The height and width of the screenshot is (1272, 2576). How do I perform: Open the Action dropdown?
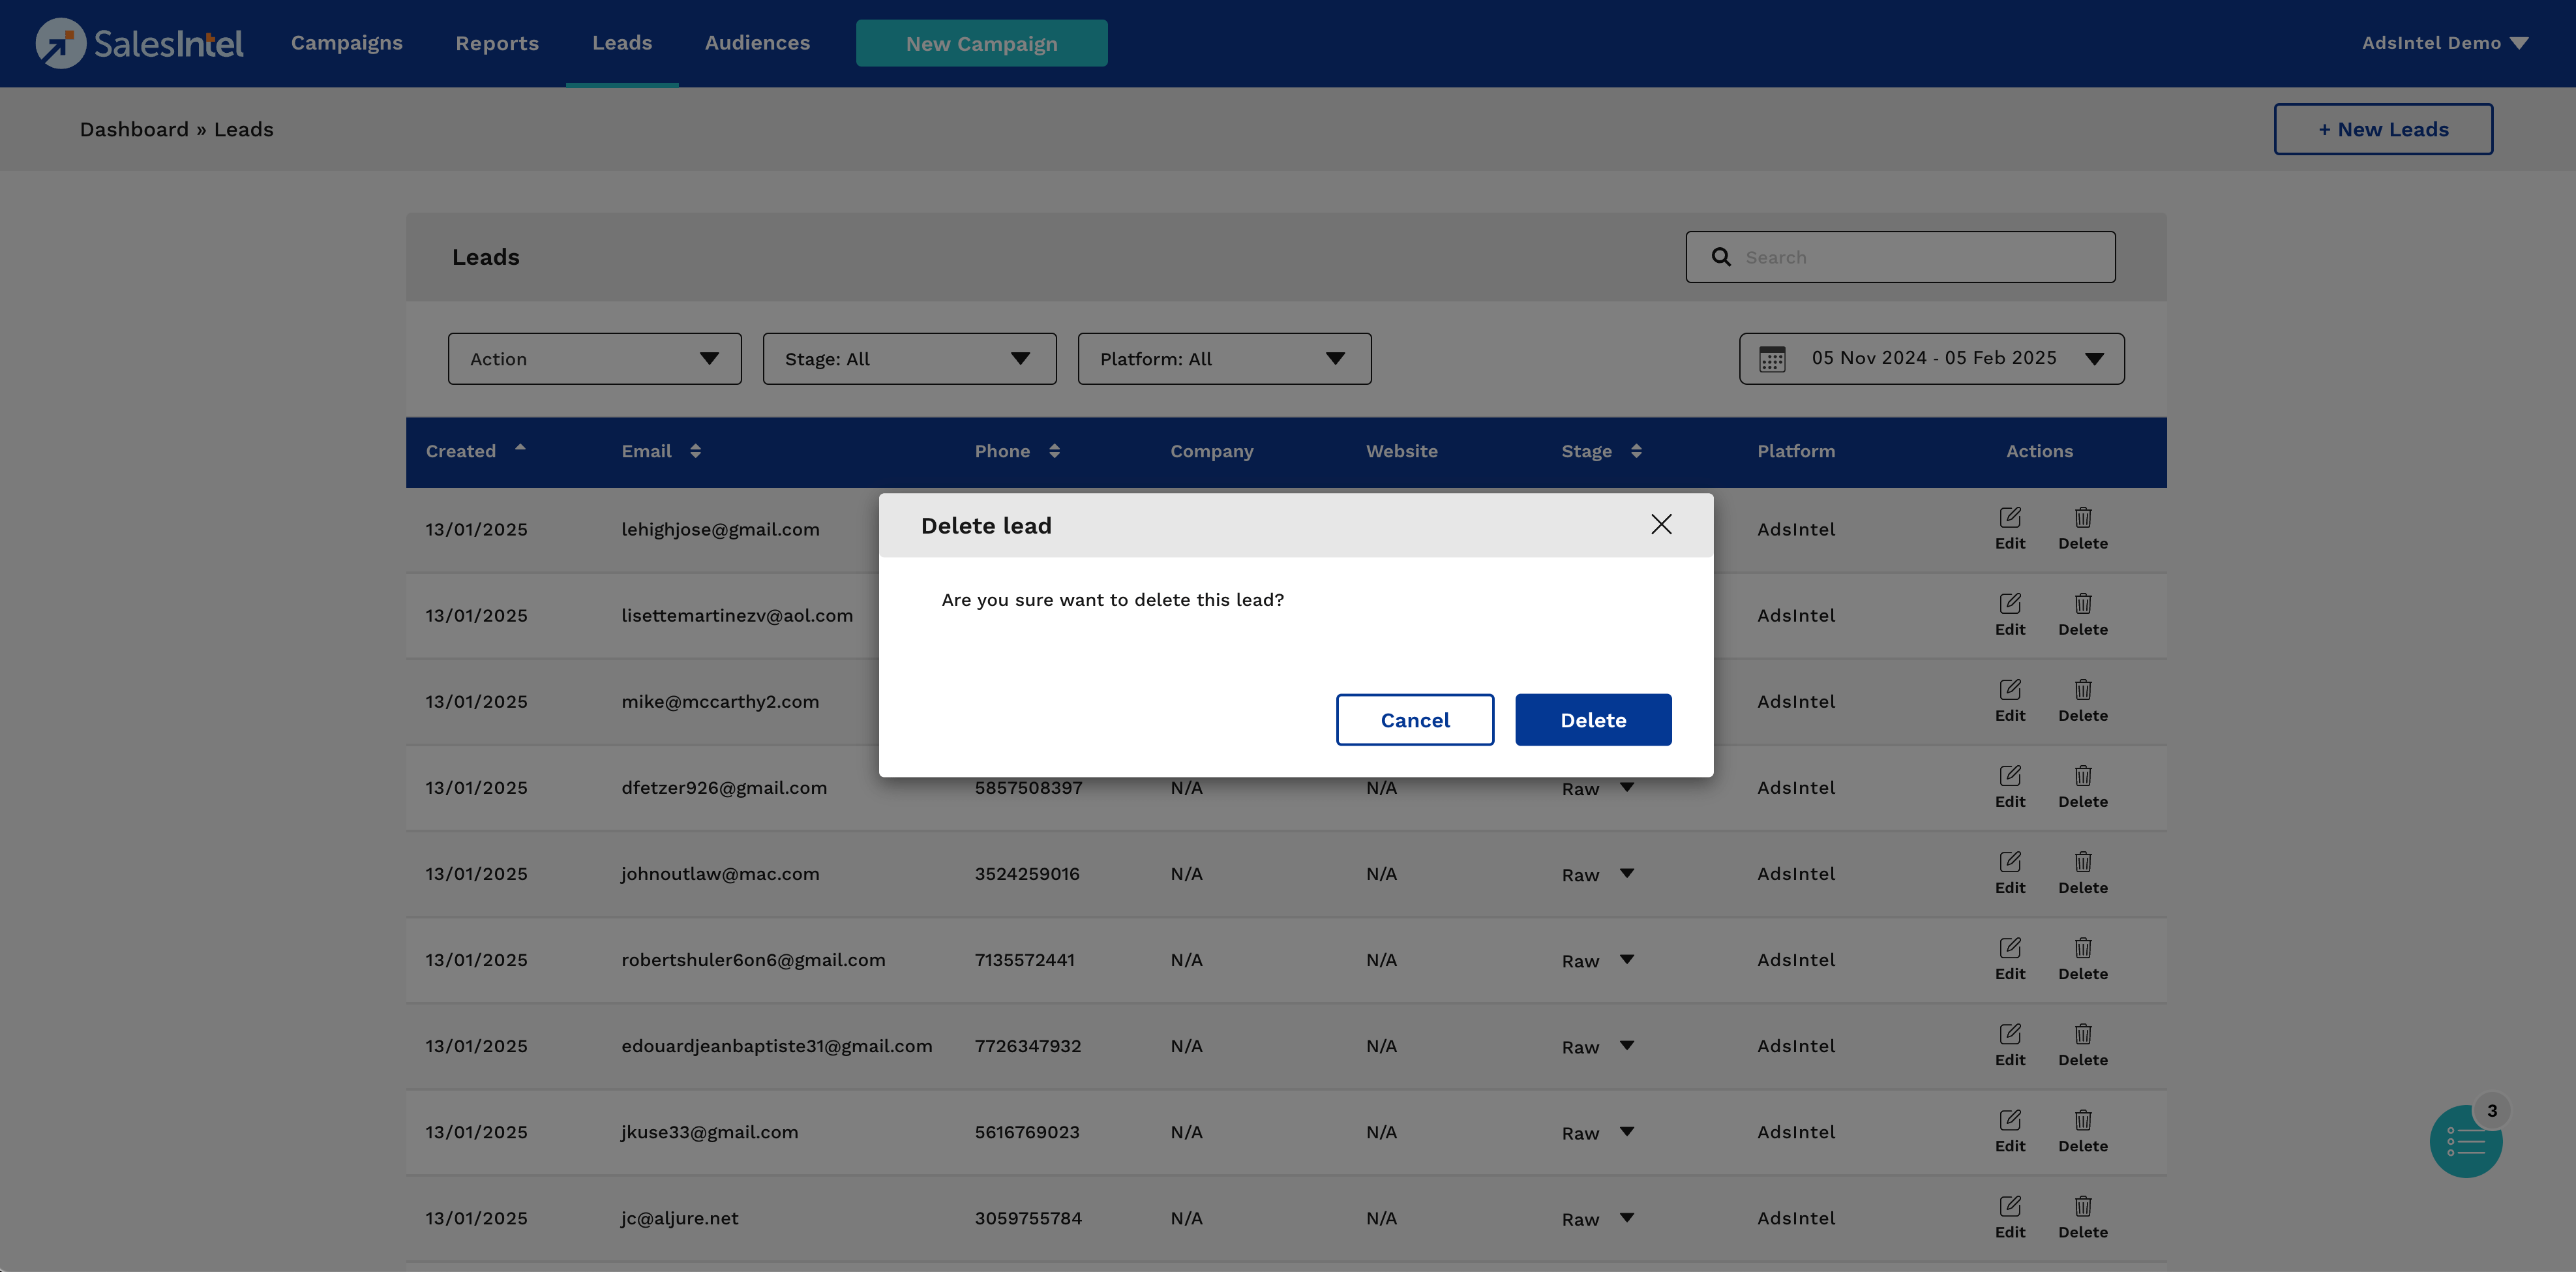click(594, 359)
